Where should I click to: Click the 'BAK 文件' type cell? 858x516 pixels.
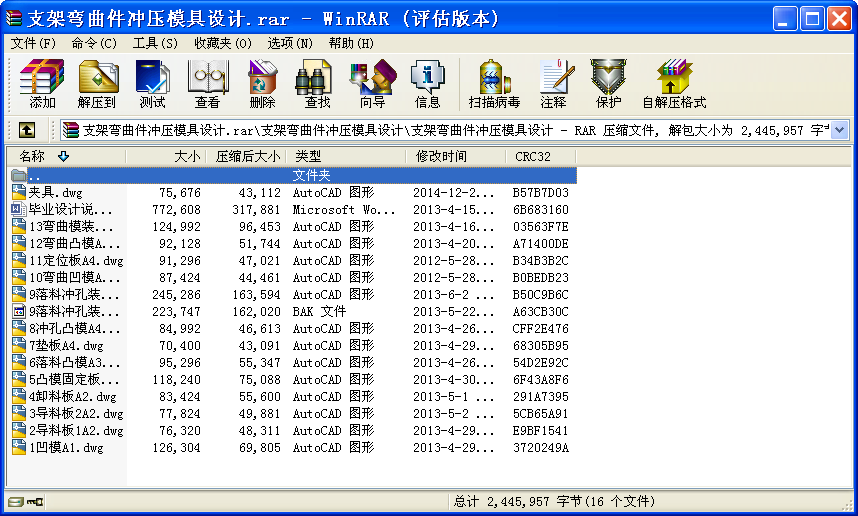pyautogui.click(x=320, y=311)
